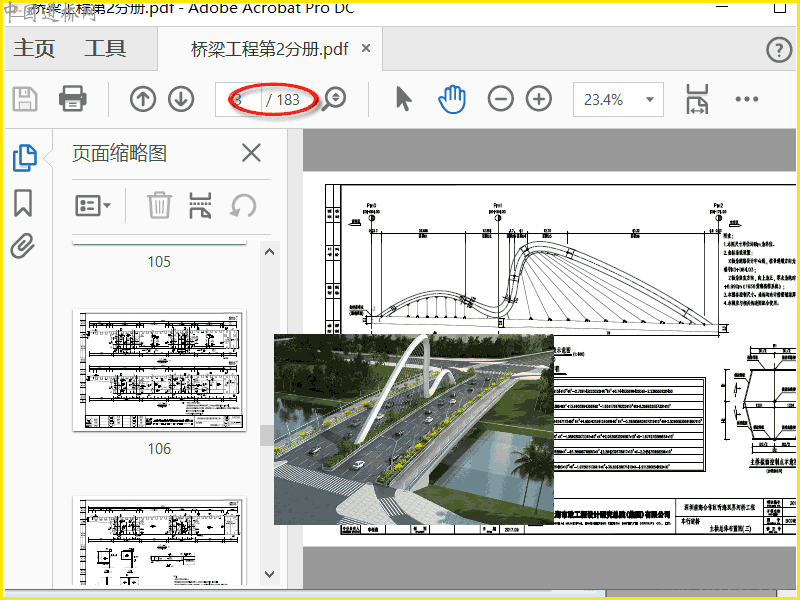The image size is (800, 600).
Task: Click the bridge rendering image
Action: [x=414, y=429]
